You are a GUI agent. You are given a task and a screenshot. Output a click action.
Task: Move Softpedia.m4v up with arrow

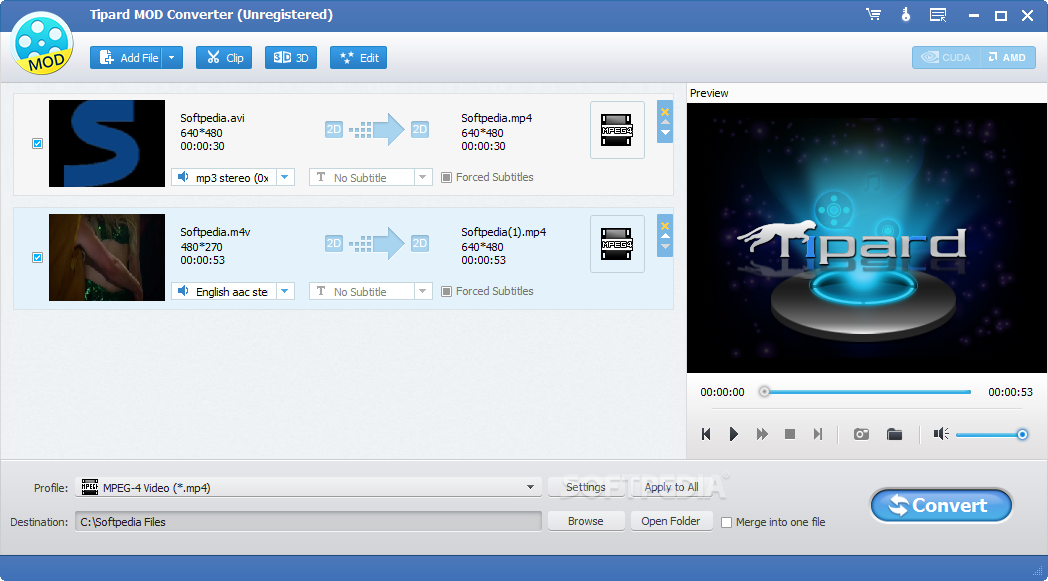click(665, 236)
